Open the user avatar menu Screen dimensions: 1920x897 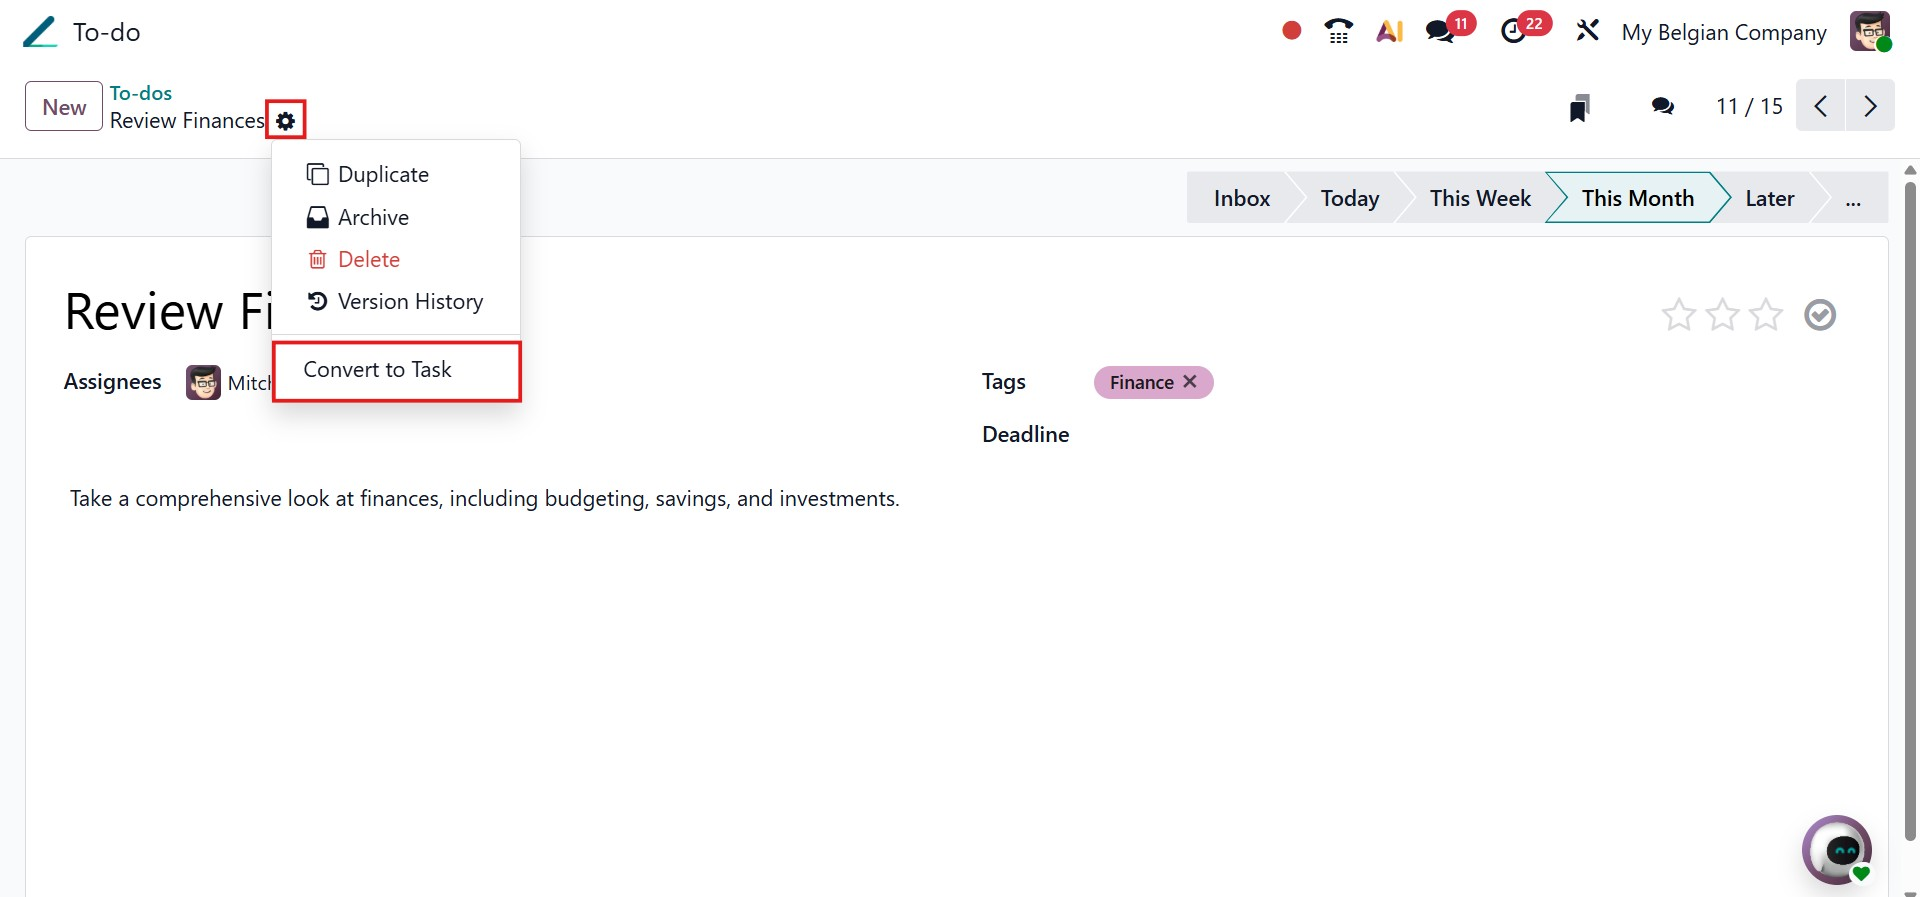pos(1870,31)
